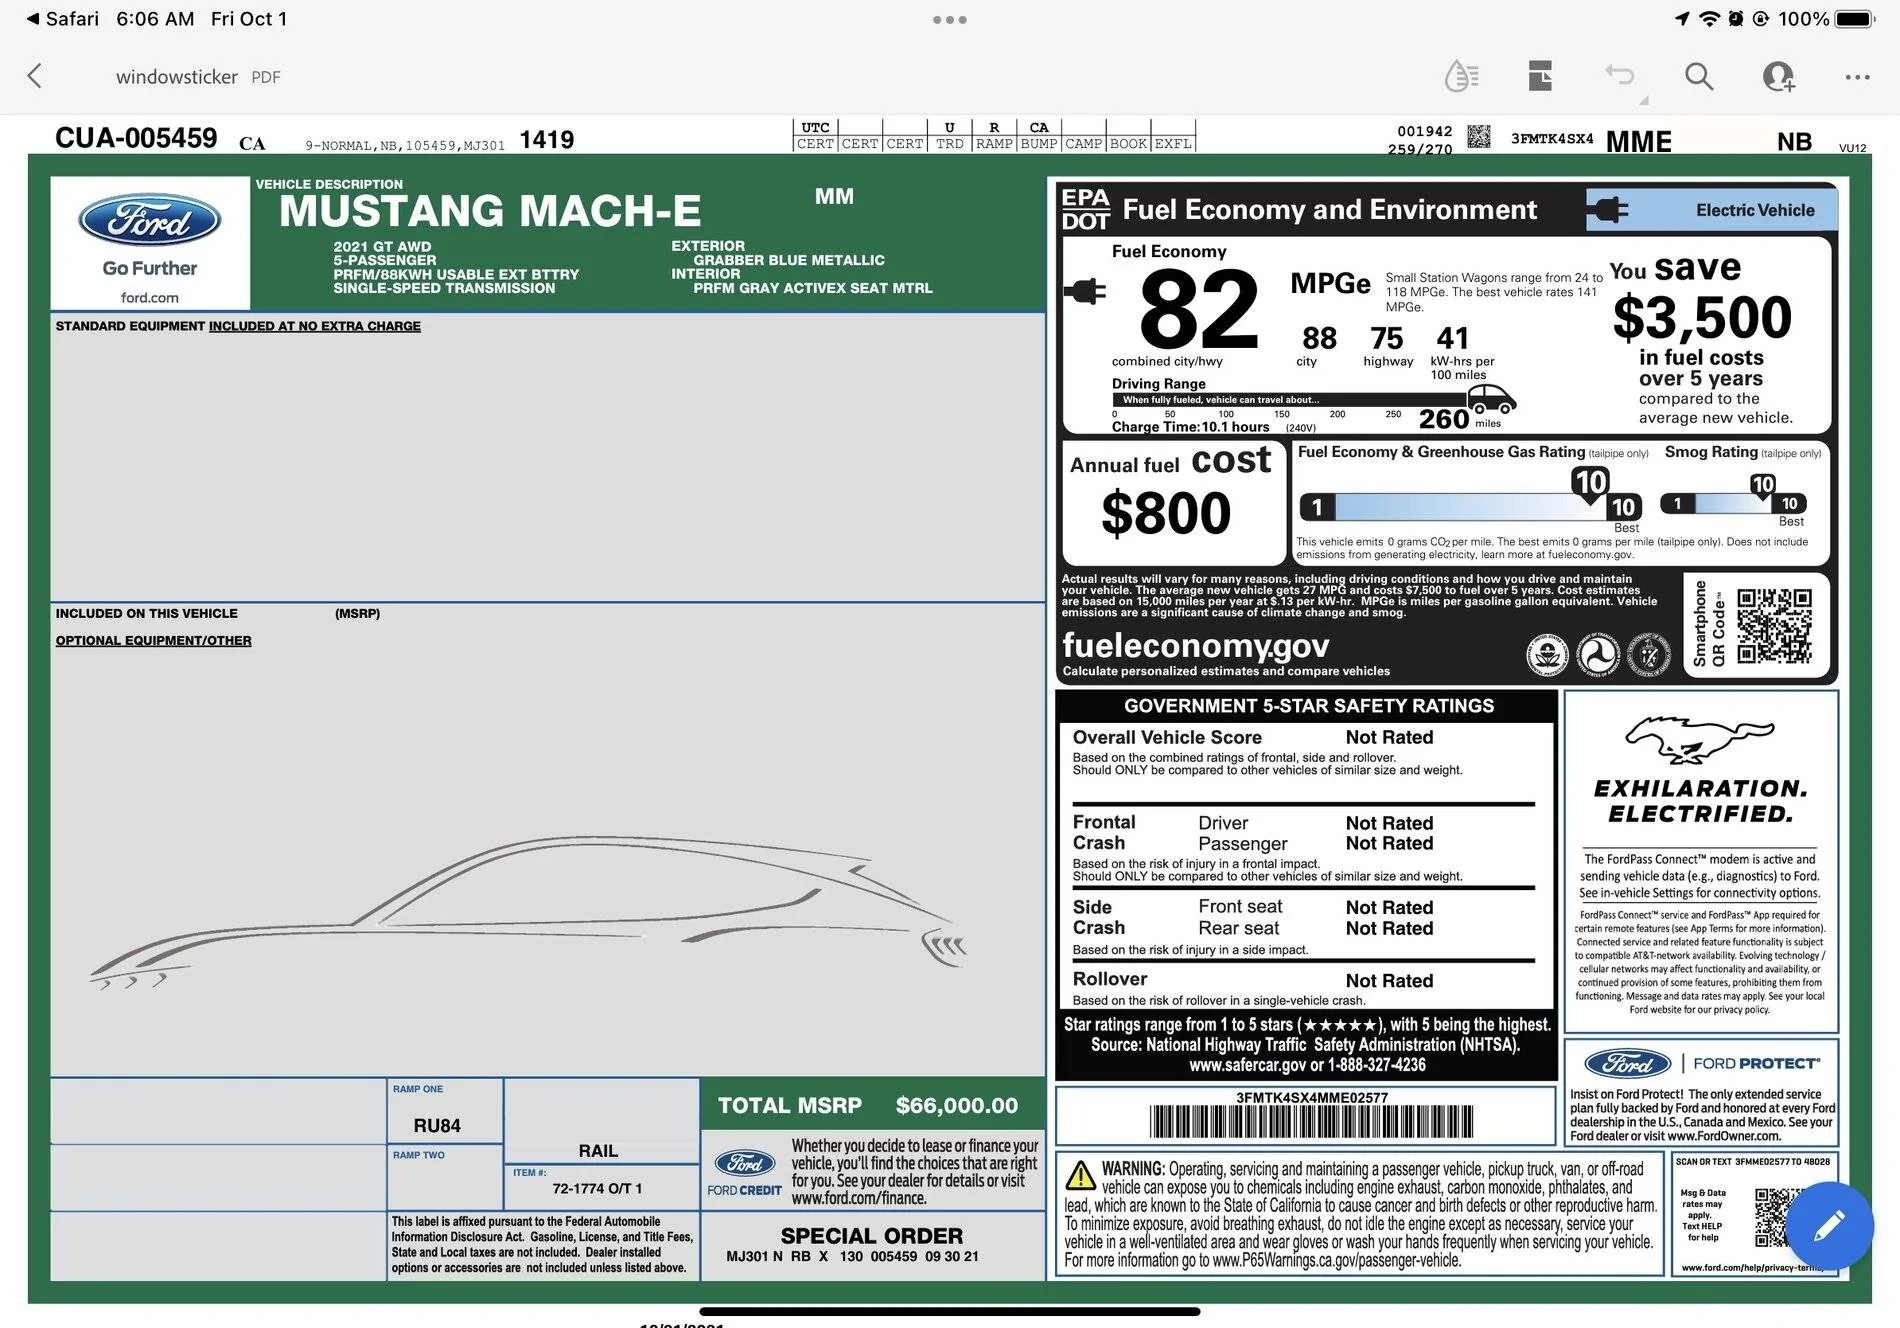Open search with the magnifier icon
1900x1328 pixels.
click(1698, 76)
